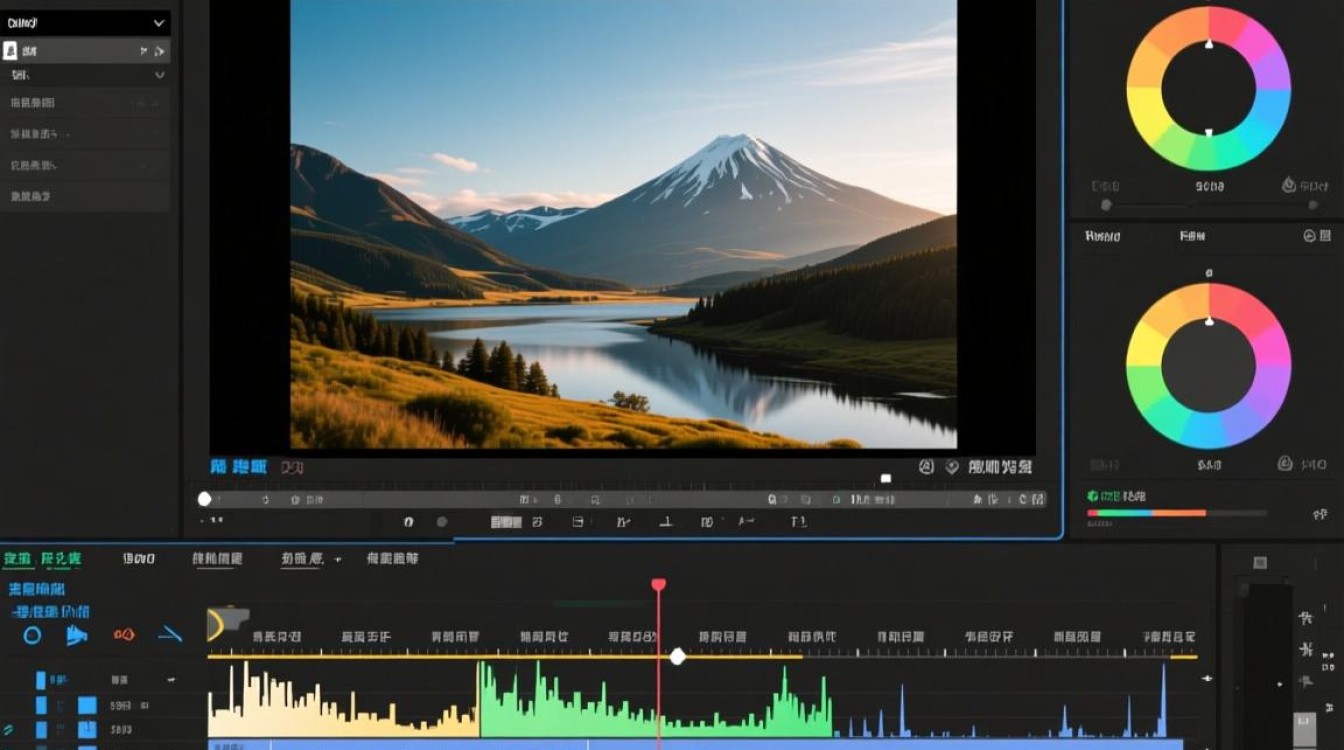Toggle the third track's large blue square
The image size is (1344, 750).
click(x=87, y=731)
